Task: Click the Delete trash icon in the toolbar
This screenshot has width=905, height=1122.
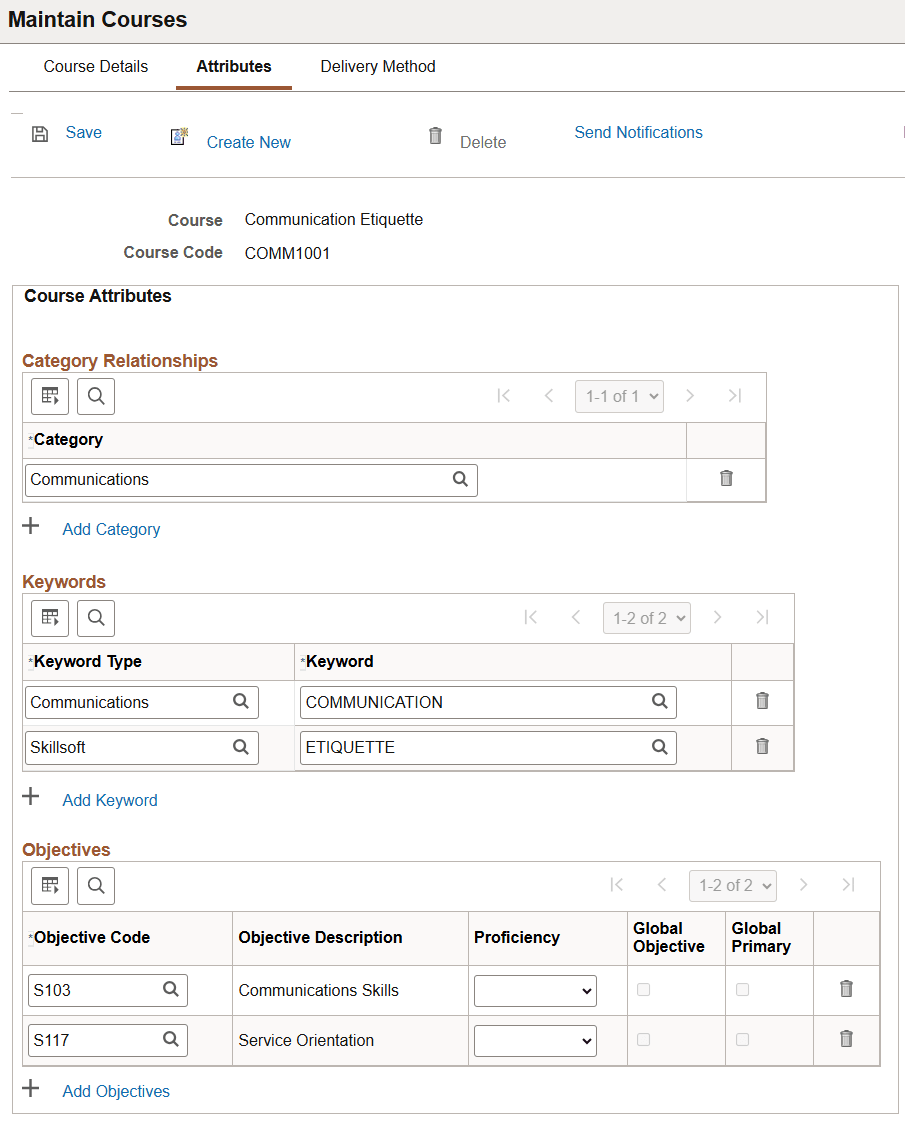Action: [435, 135]
